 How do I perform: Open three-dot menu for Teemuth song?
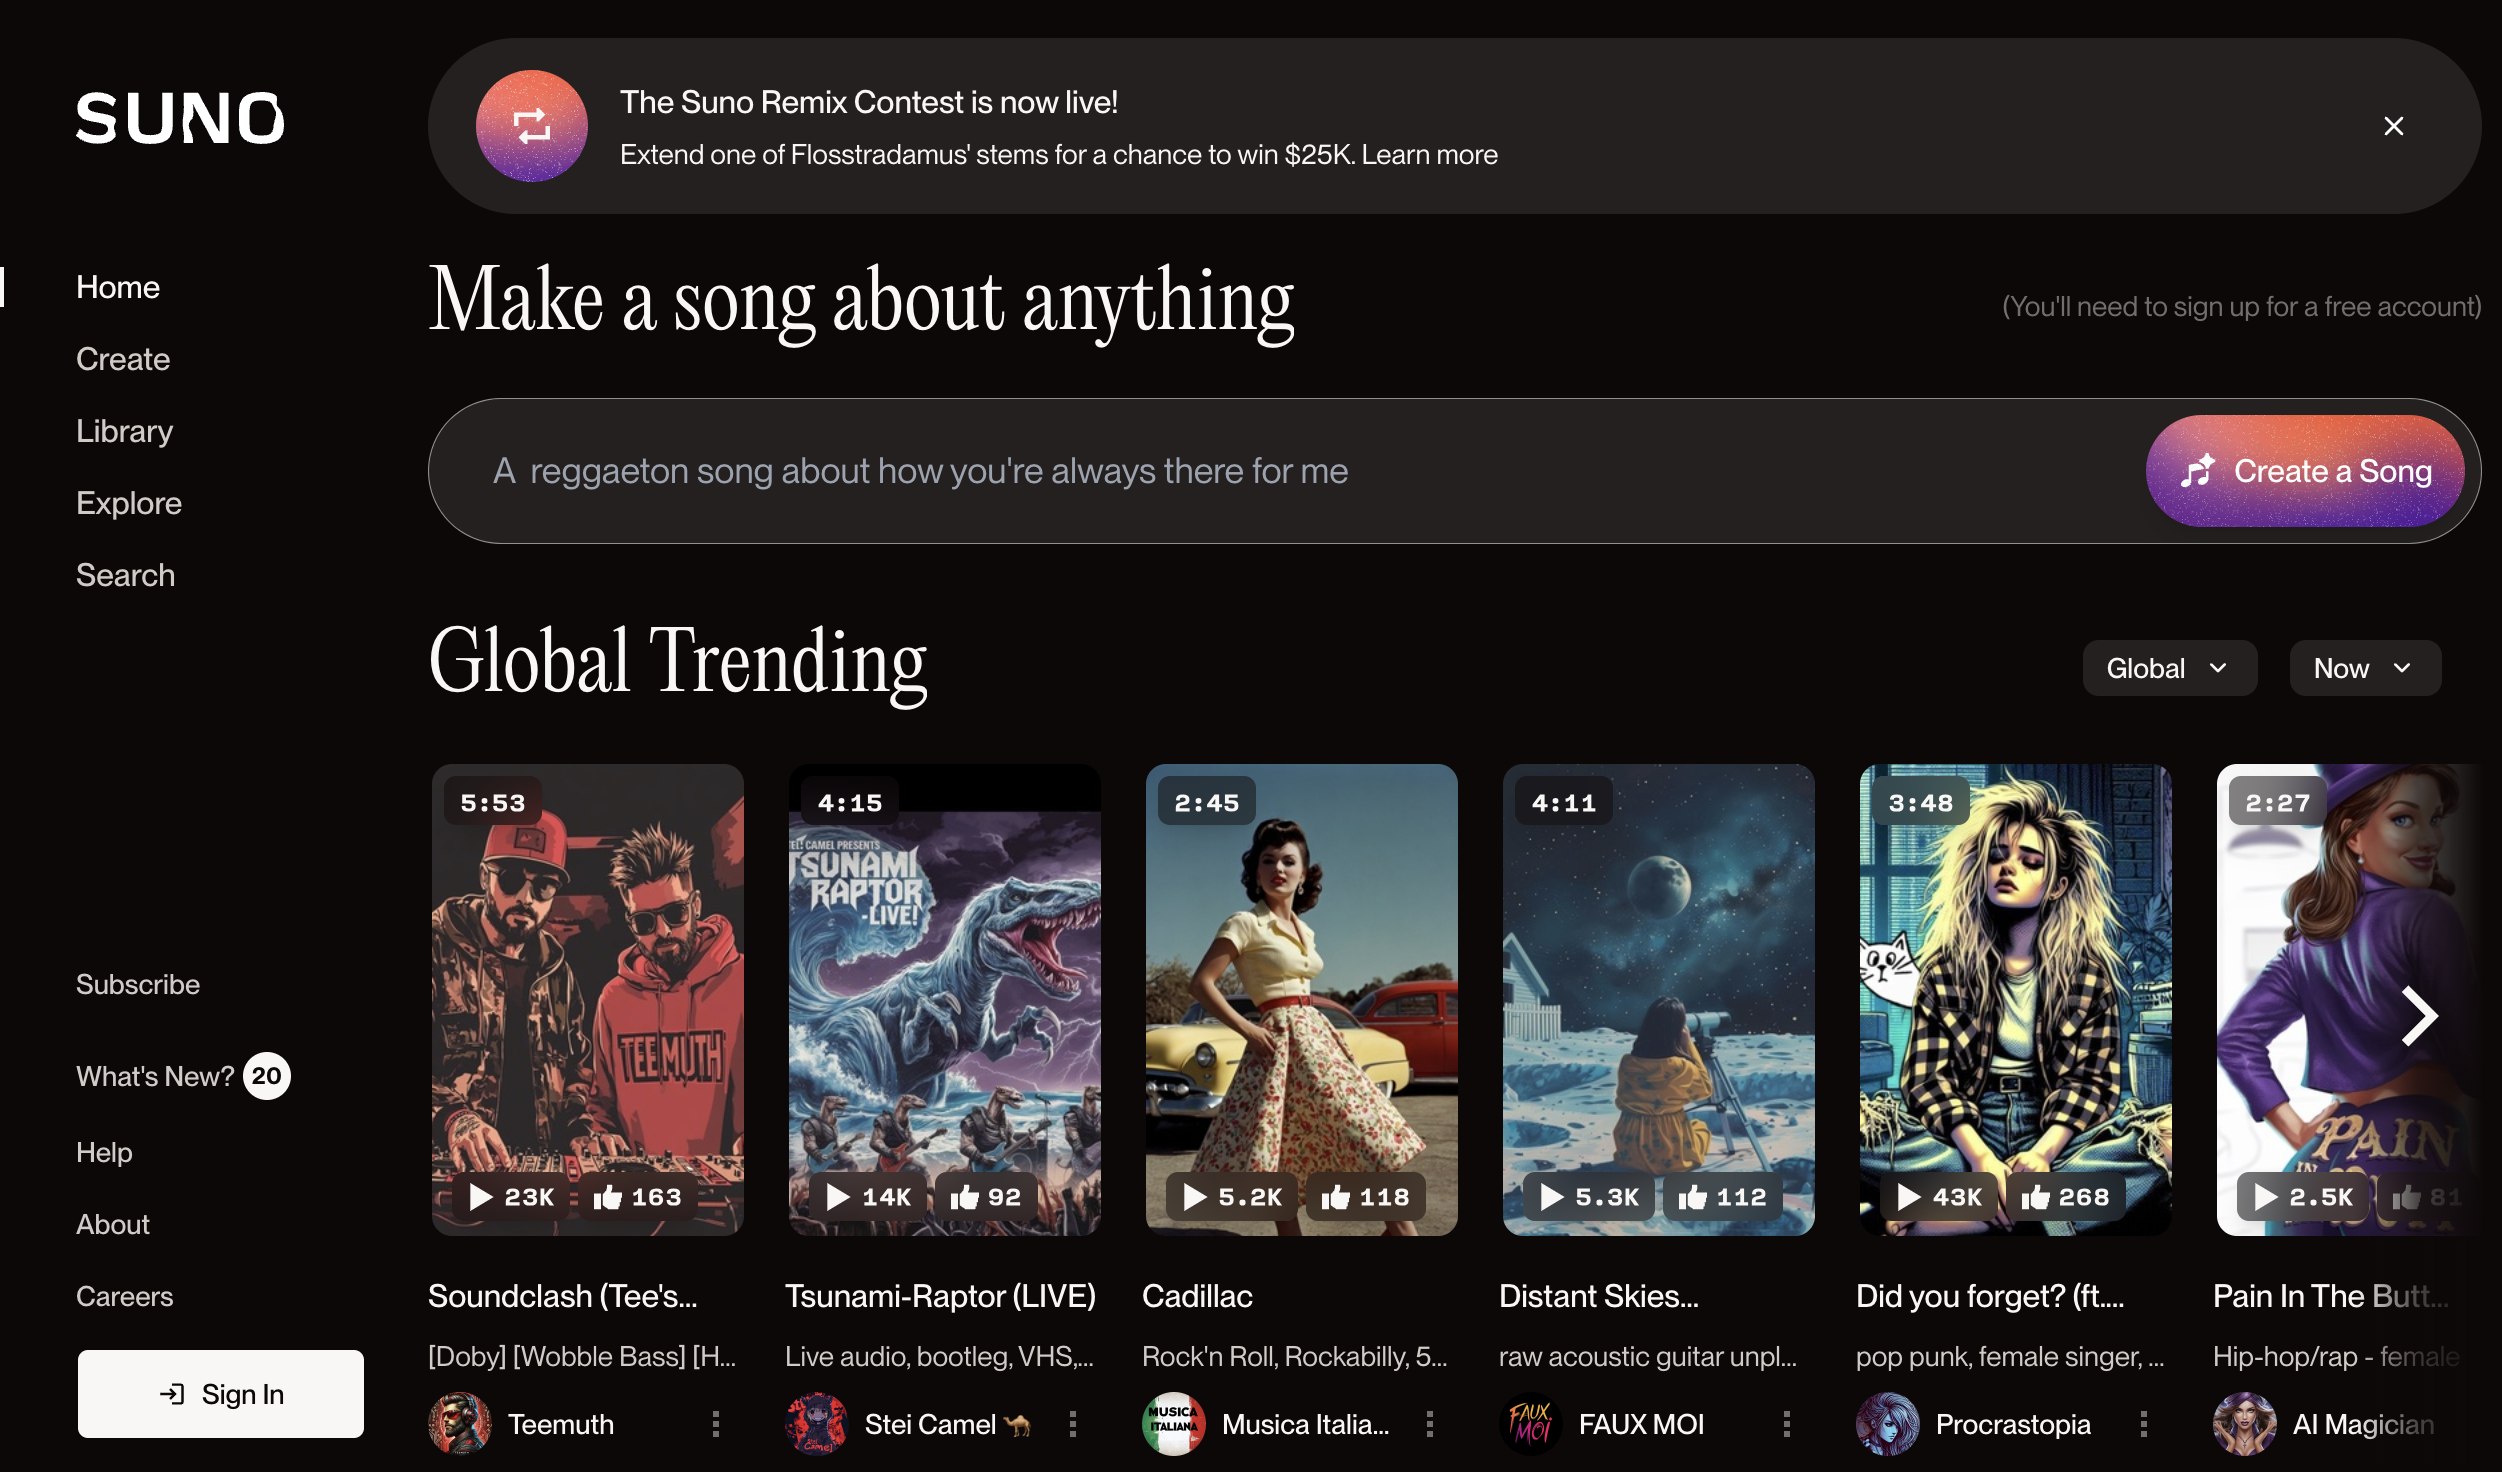click(x=716, y=1424)
